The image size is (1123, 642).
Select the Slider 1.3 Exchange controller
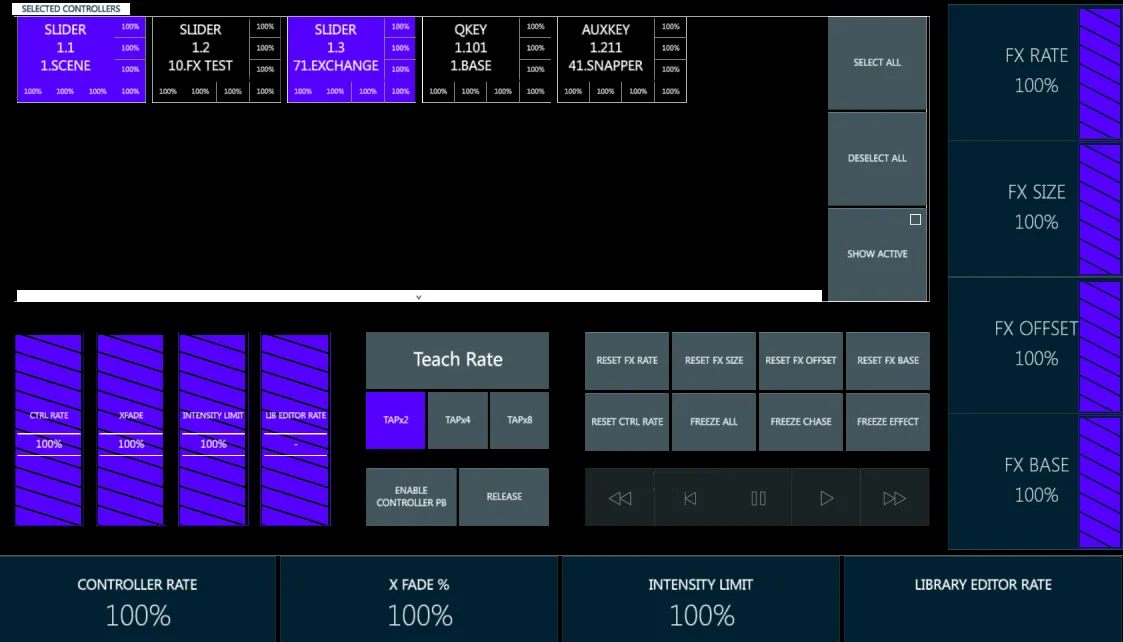point(352,60)
